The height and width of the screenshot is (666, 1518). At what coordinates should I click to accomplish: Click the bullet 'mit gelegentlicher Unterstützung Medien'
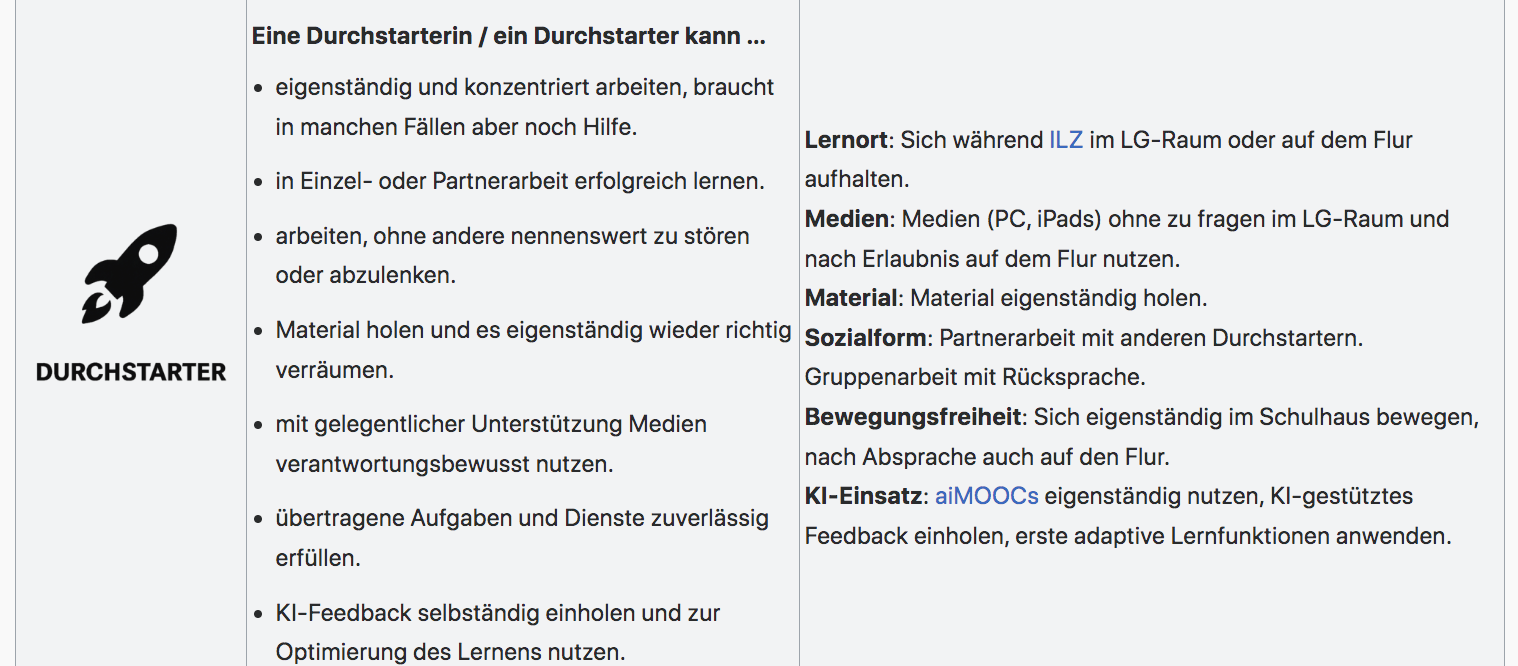pos(491,425)
